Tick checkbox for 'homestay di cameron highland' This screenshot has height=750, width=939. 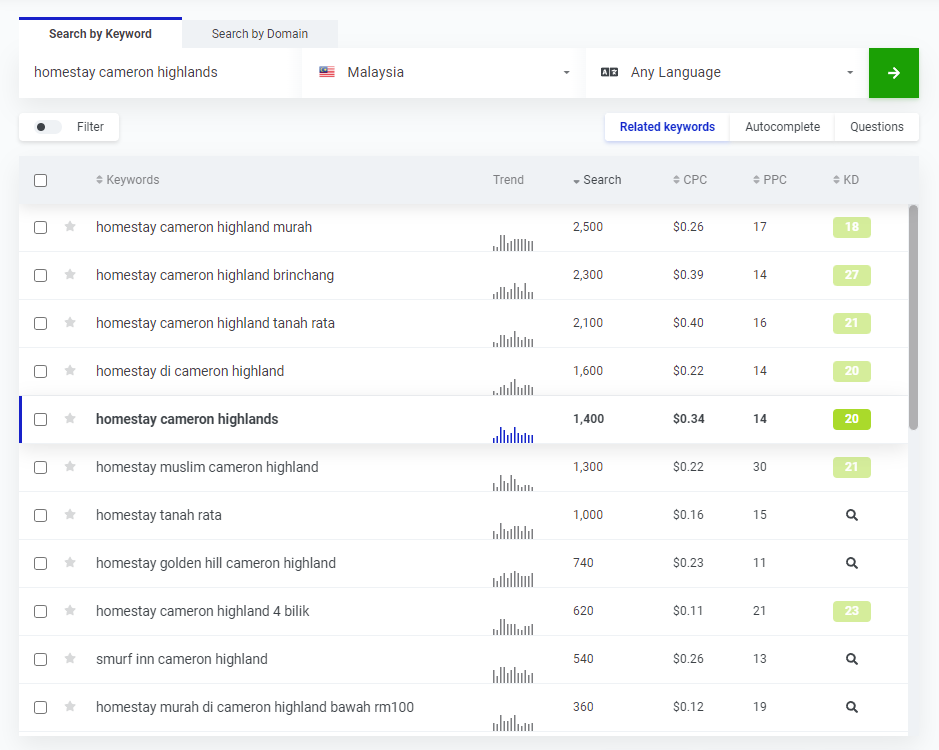[x=40, y=371]
